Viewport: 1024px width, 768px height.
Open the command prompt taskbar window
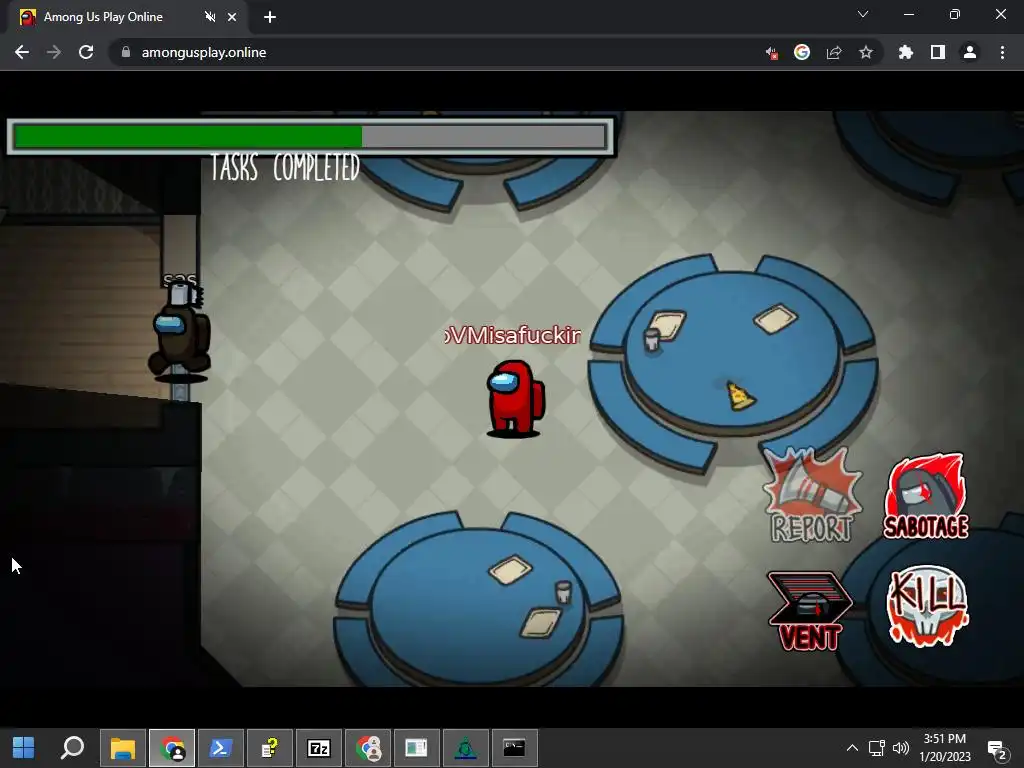coord(515,748)
